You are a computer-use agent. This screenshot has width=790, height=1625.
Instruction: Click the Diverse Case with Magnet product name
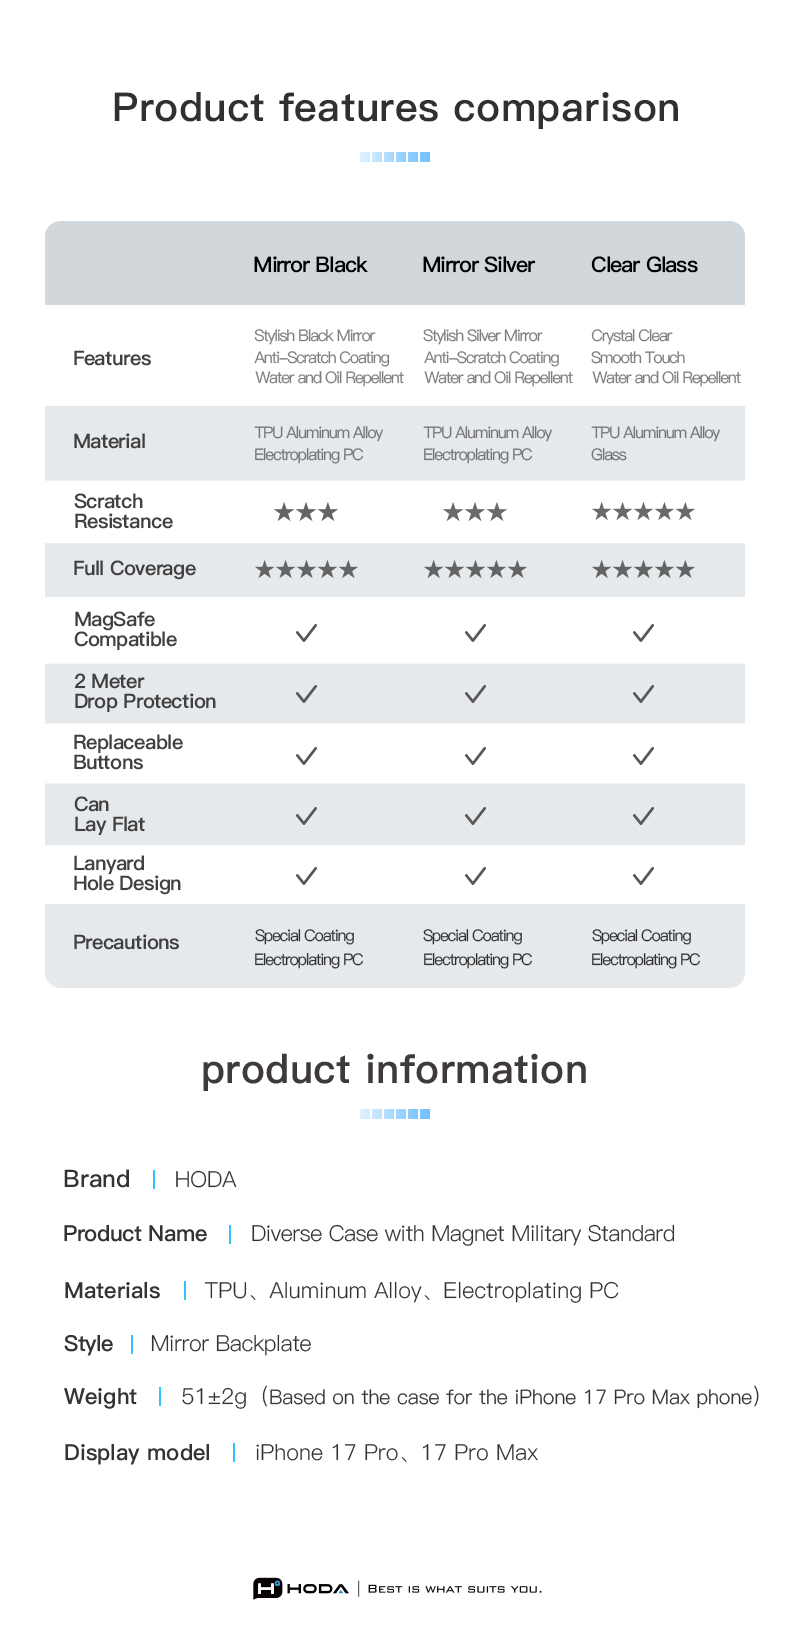(x=462, y=1234)
